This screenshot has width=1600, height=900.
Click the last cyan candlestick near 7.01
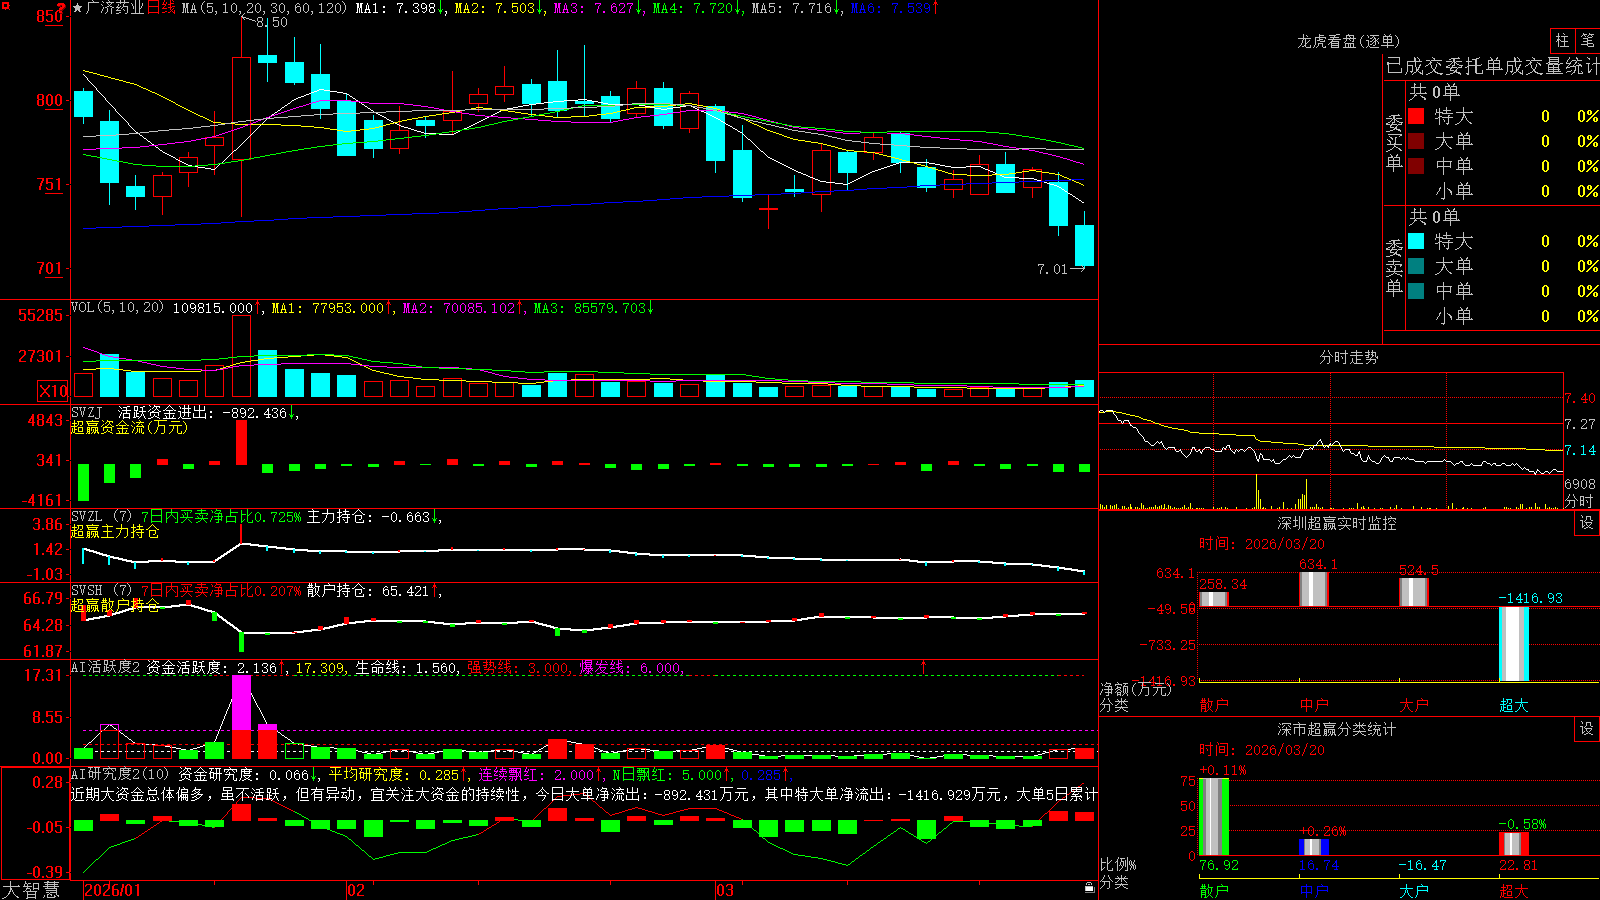[1084, 245]
